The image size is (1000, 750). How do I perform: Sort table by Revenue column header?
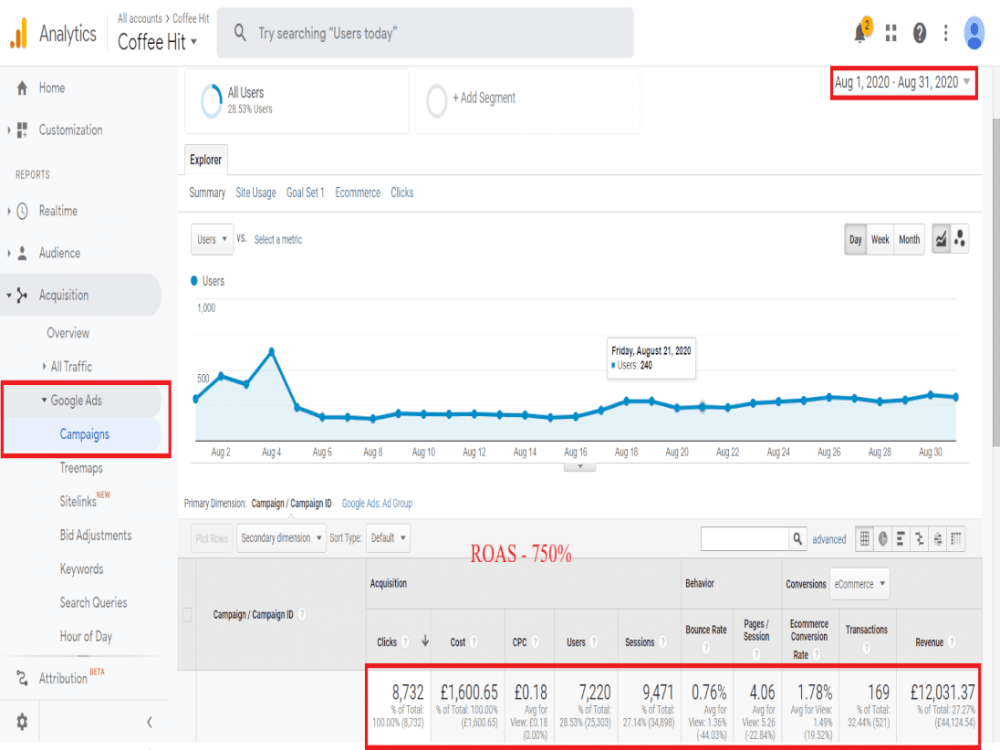929,642
